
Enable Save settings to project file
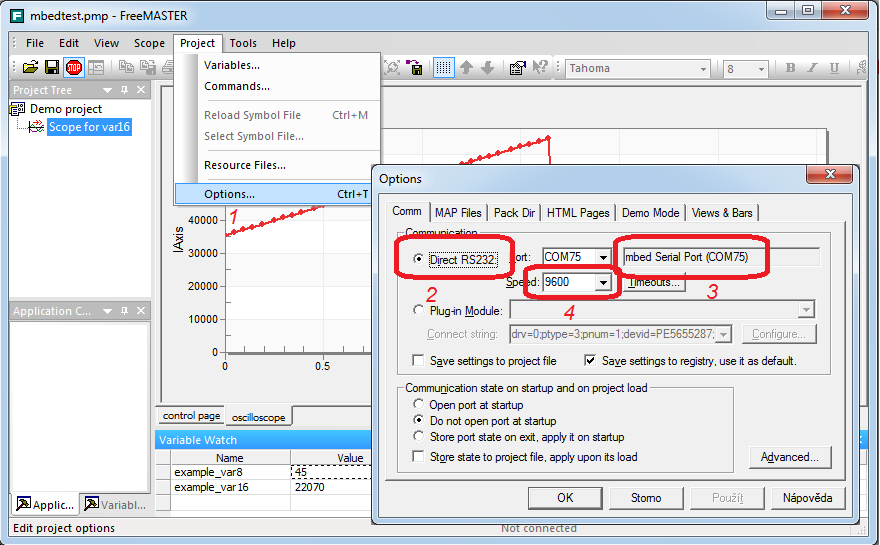(x=419, y=361)
